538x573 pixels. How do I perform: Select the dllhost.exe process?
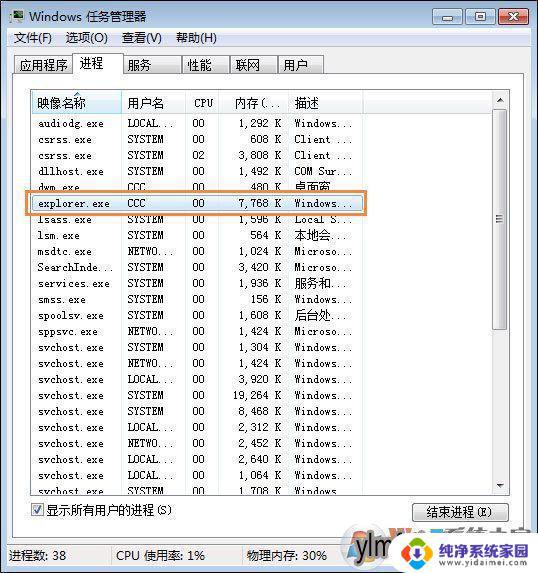point(197,171)
